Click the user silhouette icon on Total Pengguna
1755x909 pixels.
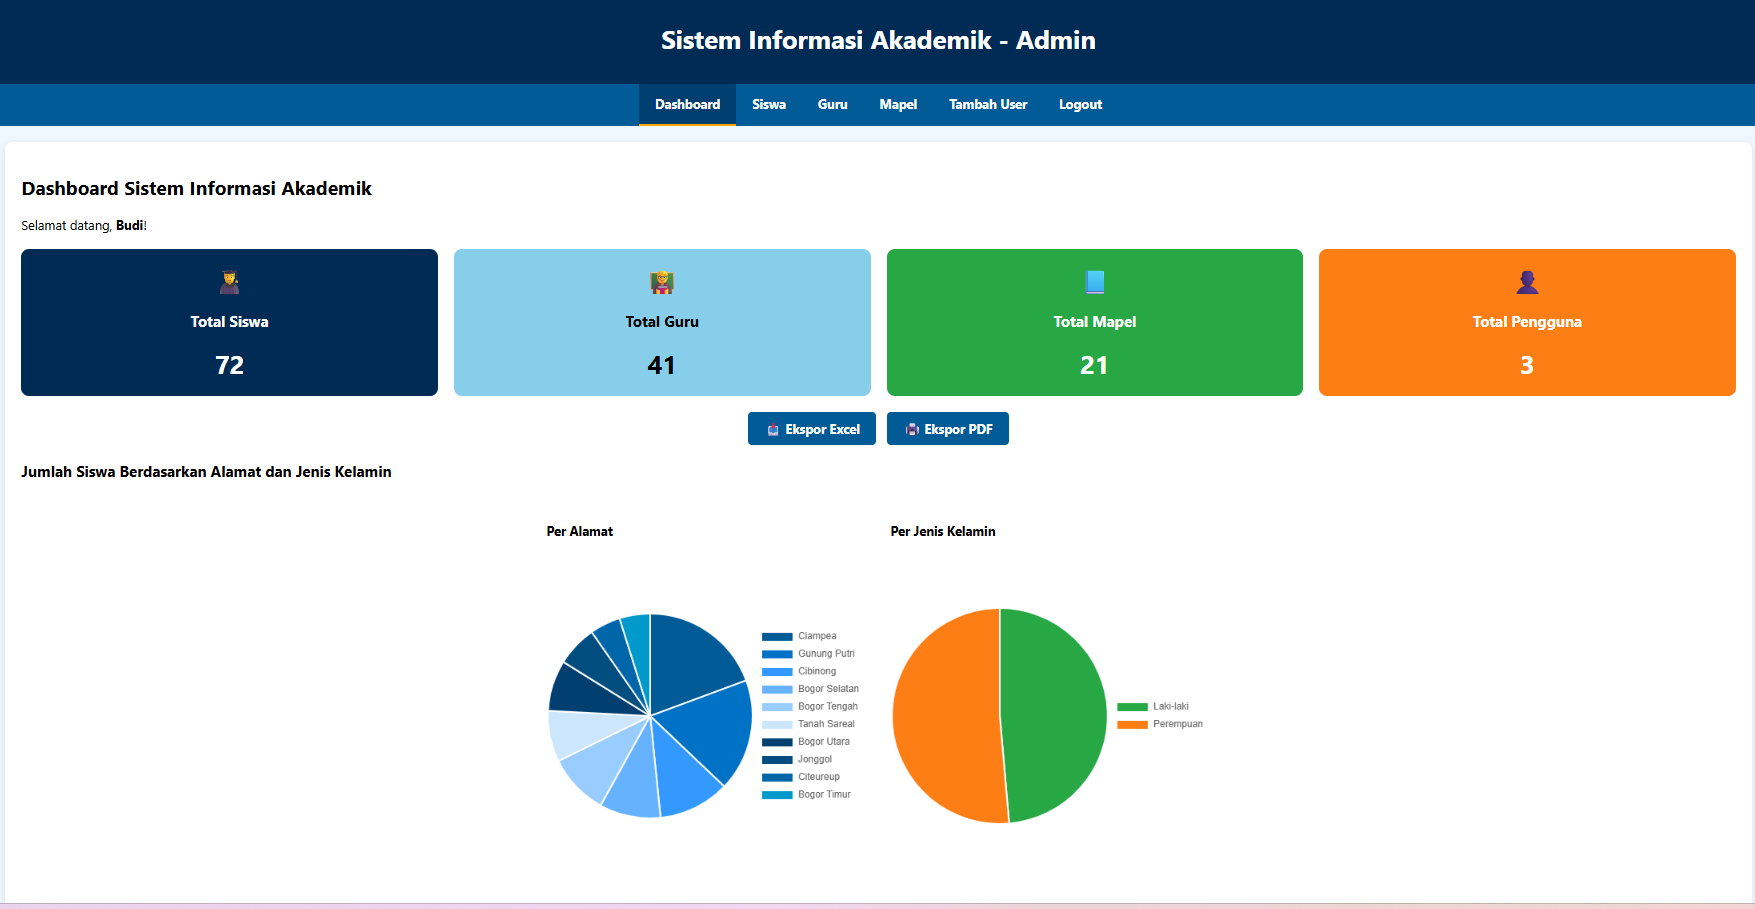(x=1527, y=282)
